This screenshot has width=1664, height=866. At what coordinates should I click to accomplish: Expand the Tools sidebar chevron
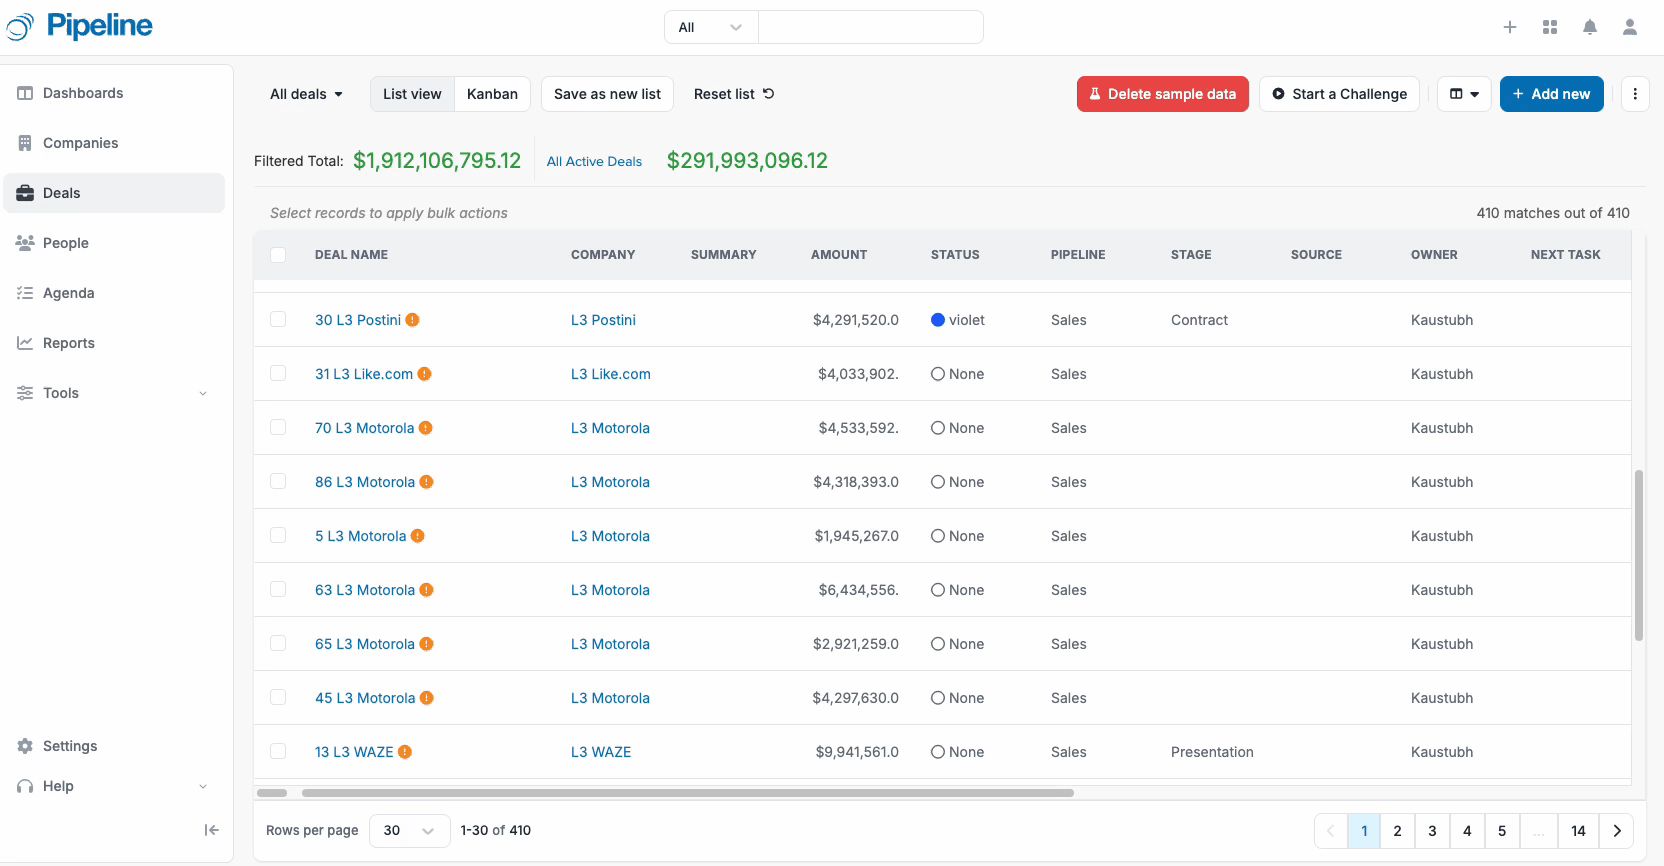pos(203,393)
